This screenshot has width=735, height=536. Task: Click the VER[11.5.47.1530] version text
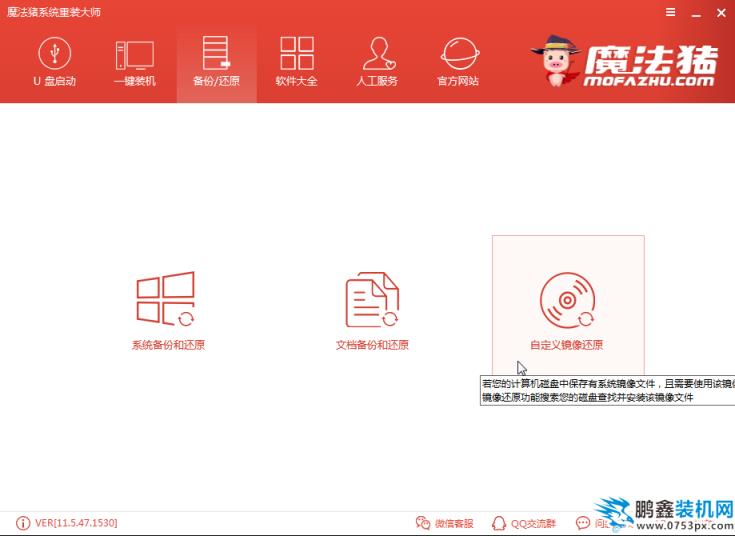[76, 523]
